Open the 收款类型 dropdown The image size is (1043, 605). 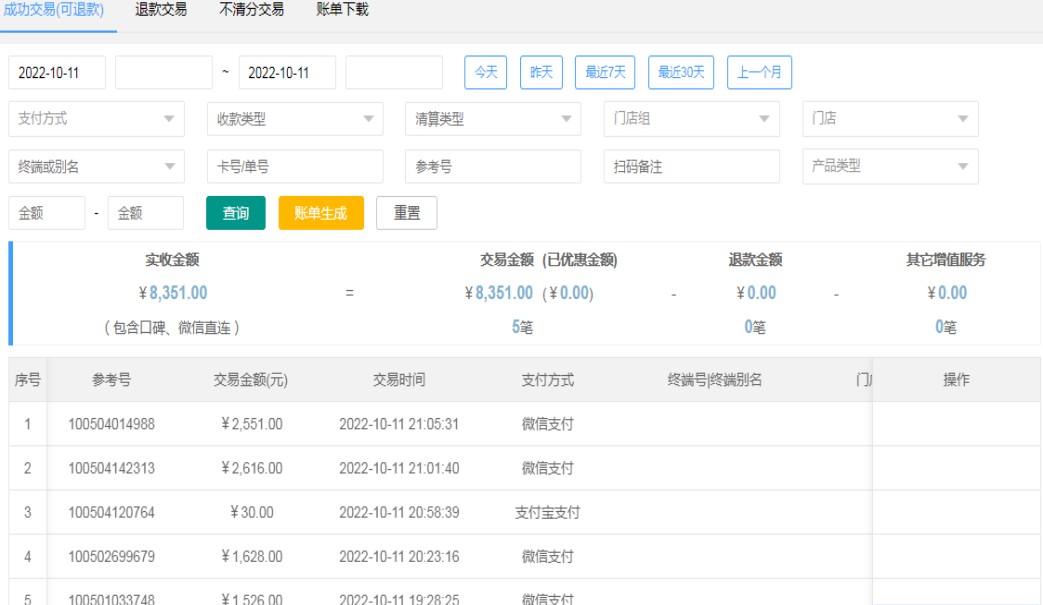294,119
